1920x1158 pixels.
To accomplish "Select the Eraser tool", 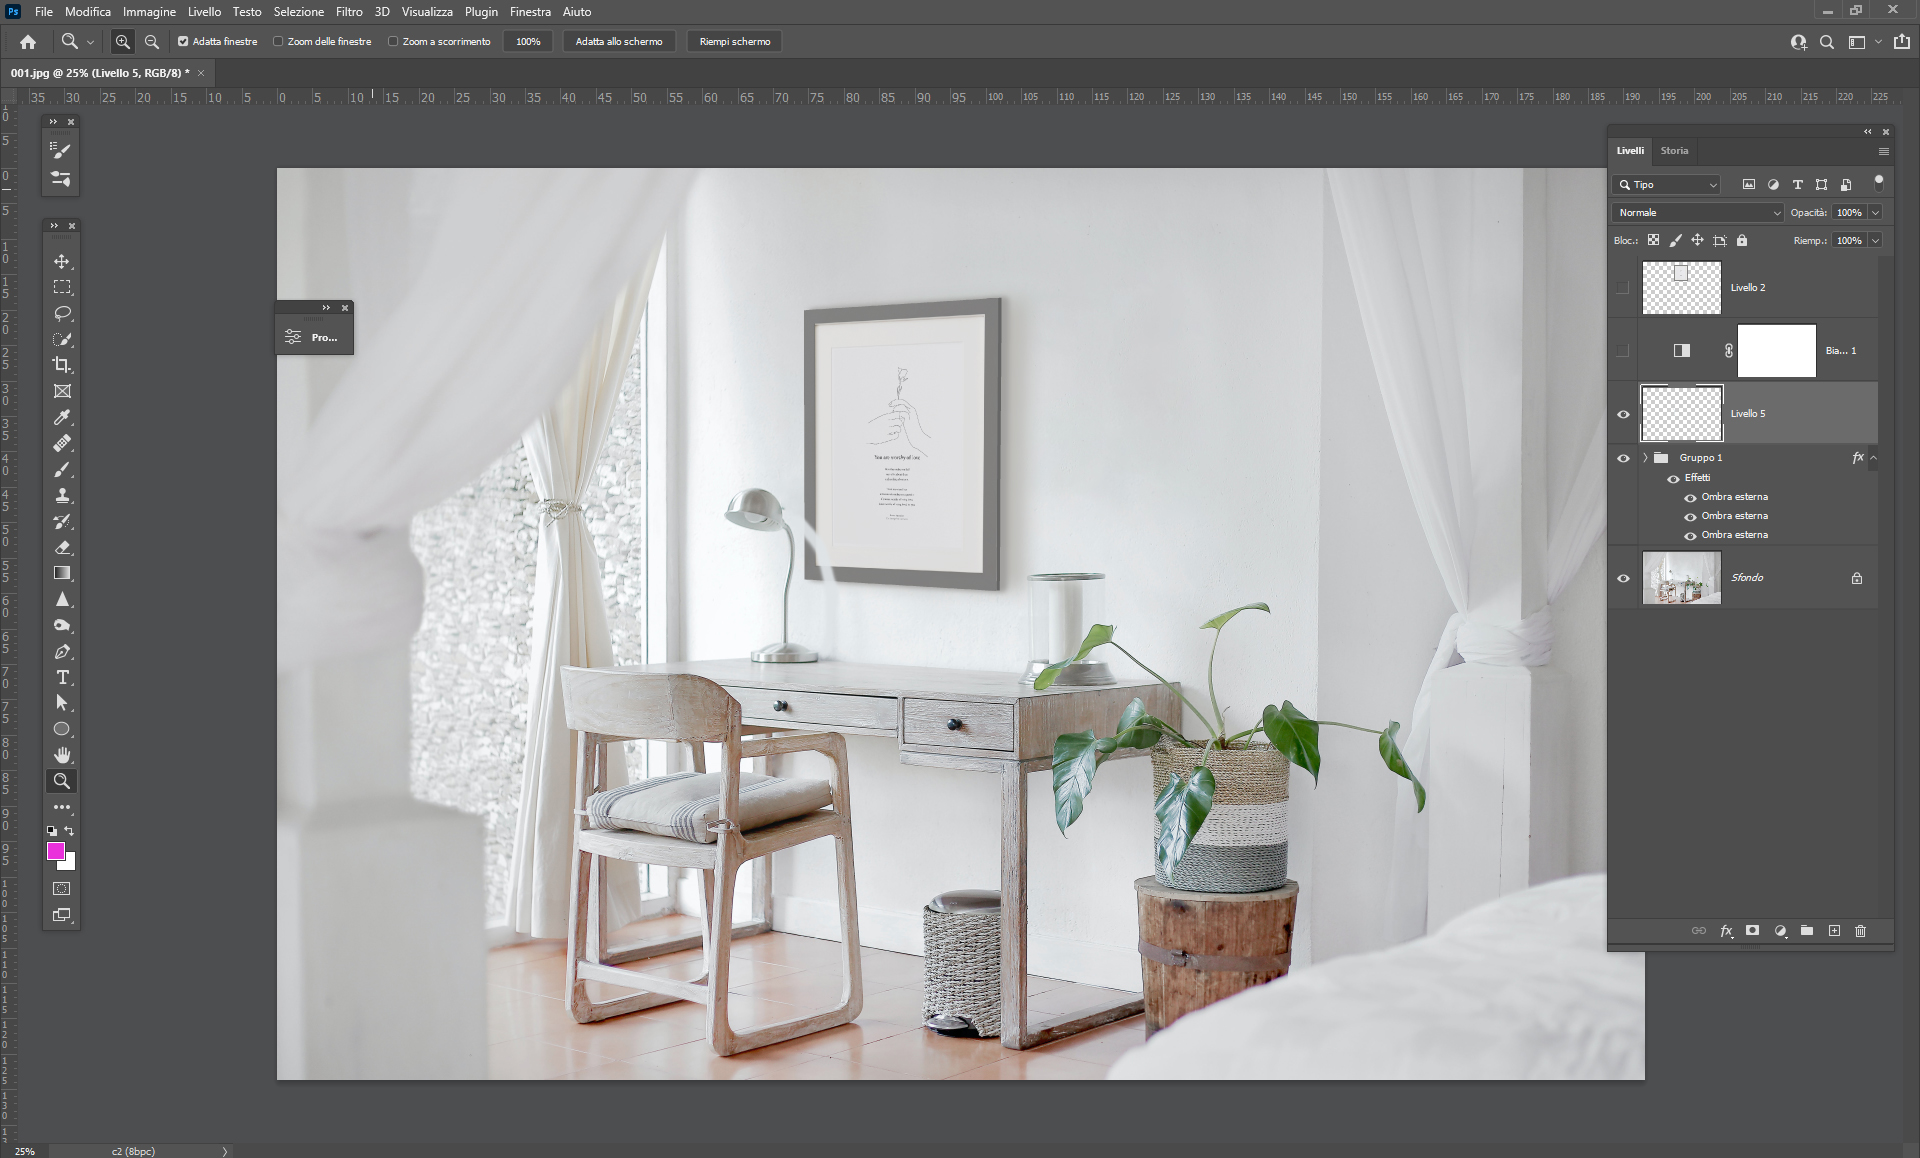I will tap(62, 547).
